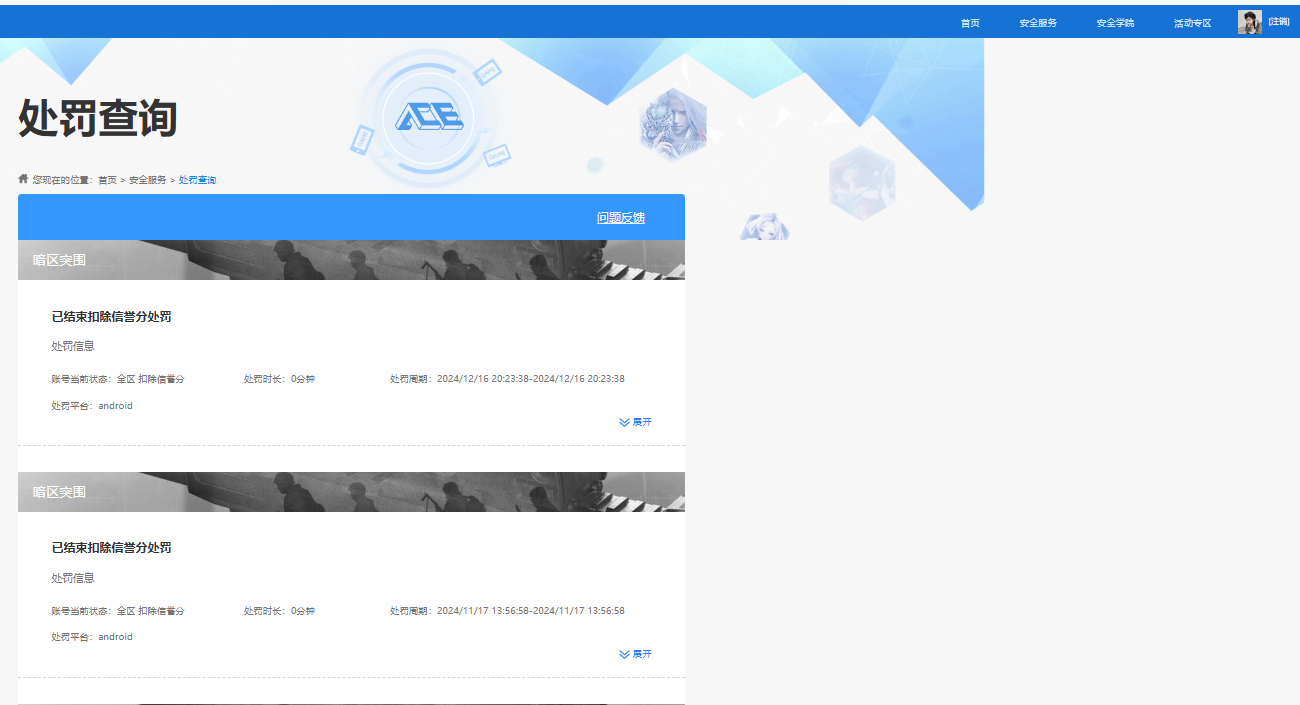Click the 问题反馈 feedback link
This screenshot has height=705, width=1300.
point(622,216)
